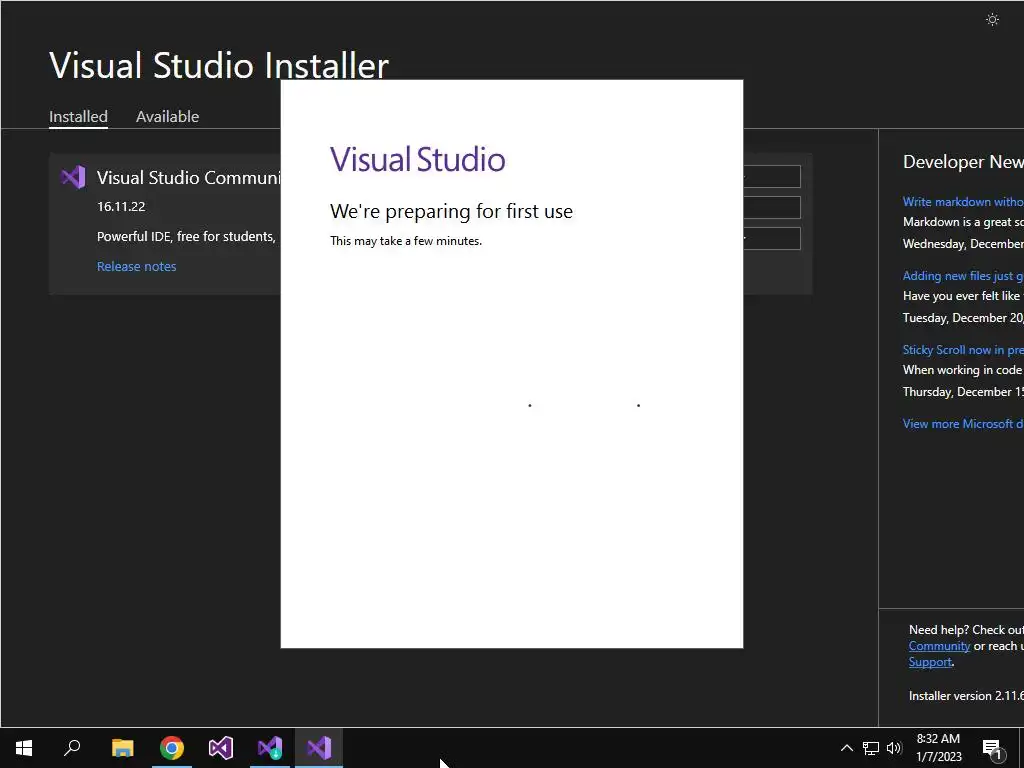Switch to the Available tab
Image resolution: width=1024 pixels, height=768 pixels.
167,116
